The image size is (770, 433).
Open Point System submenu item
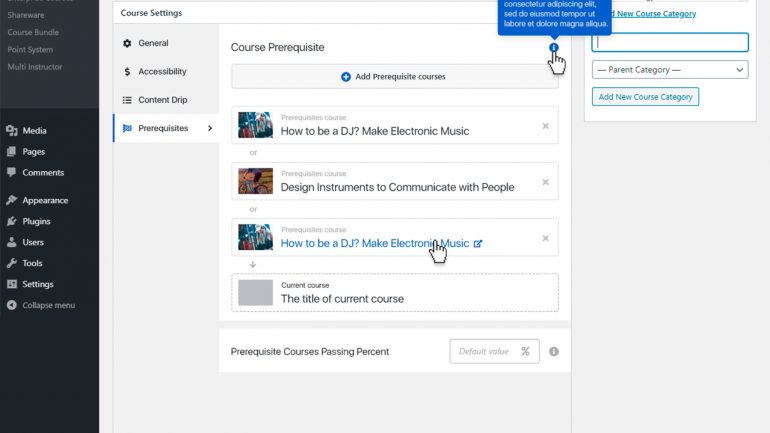coord(30,50)
